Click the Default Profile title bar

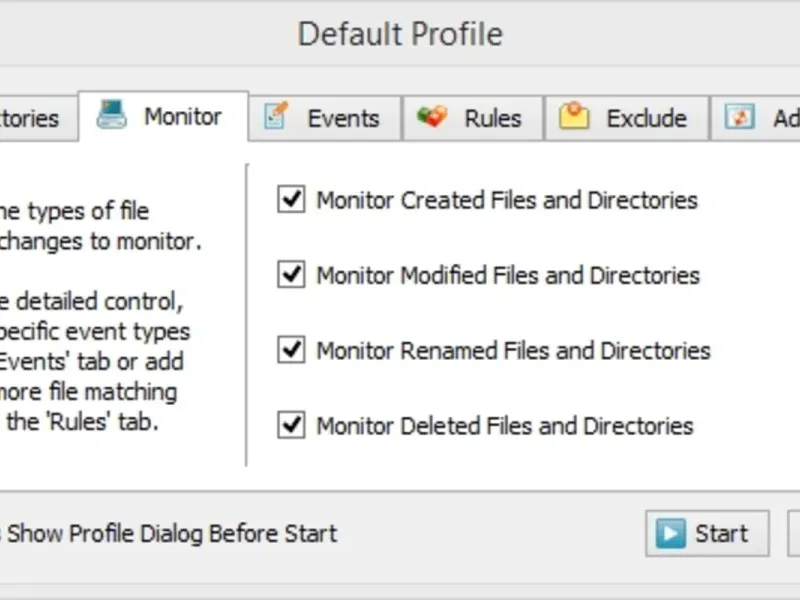pos(400,33)
